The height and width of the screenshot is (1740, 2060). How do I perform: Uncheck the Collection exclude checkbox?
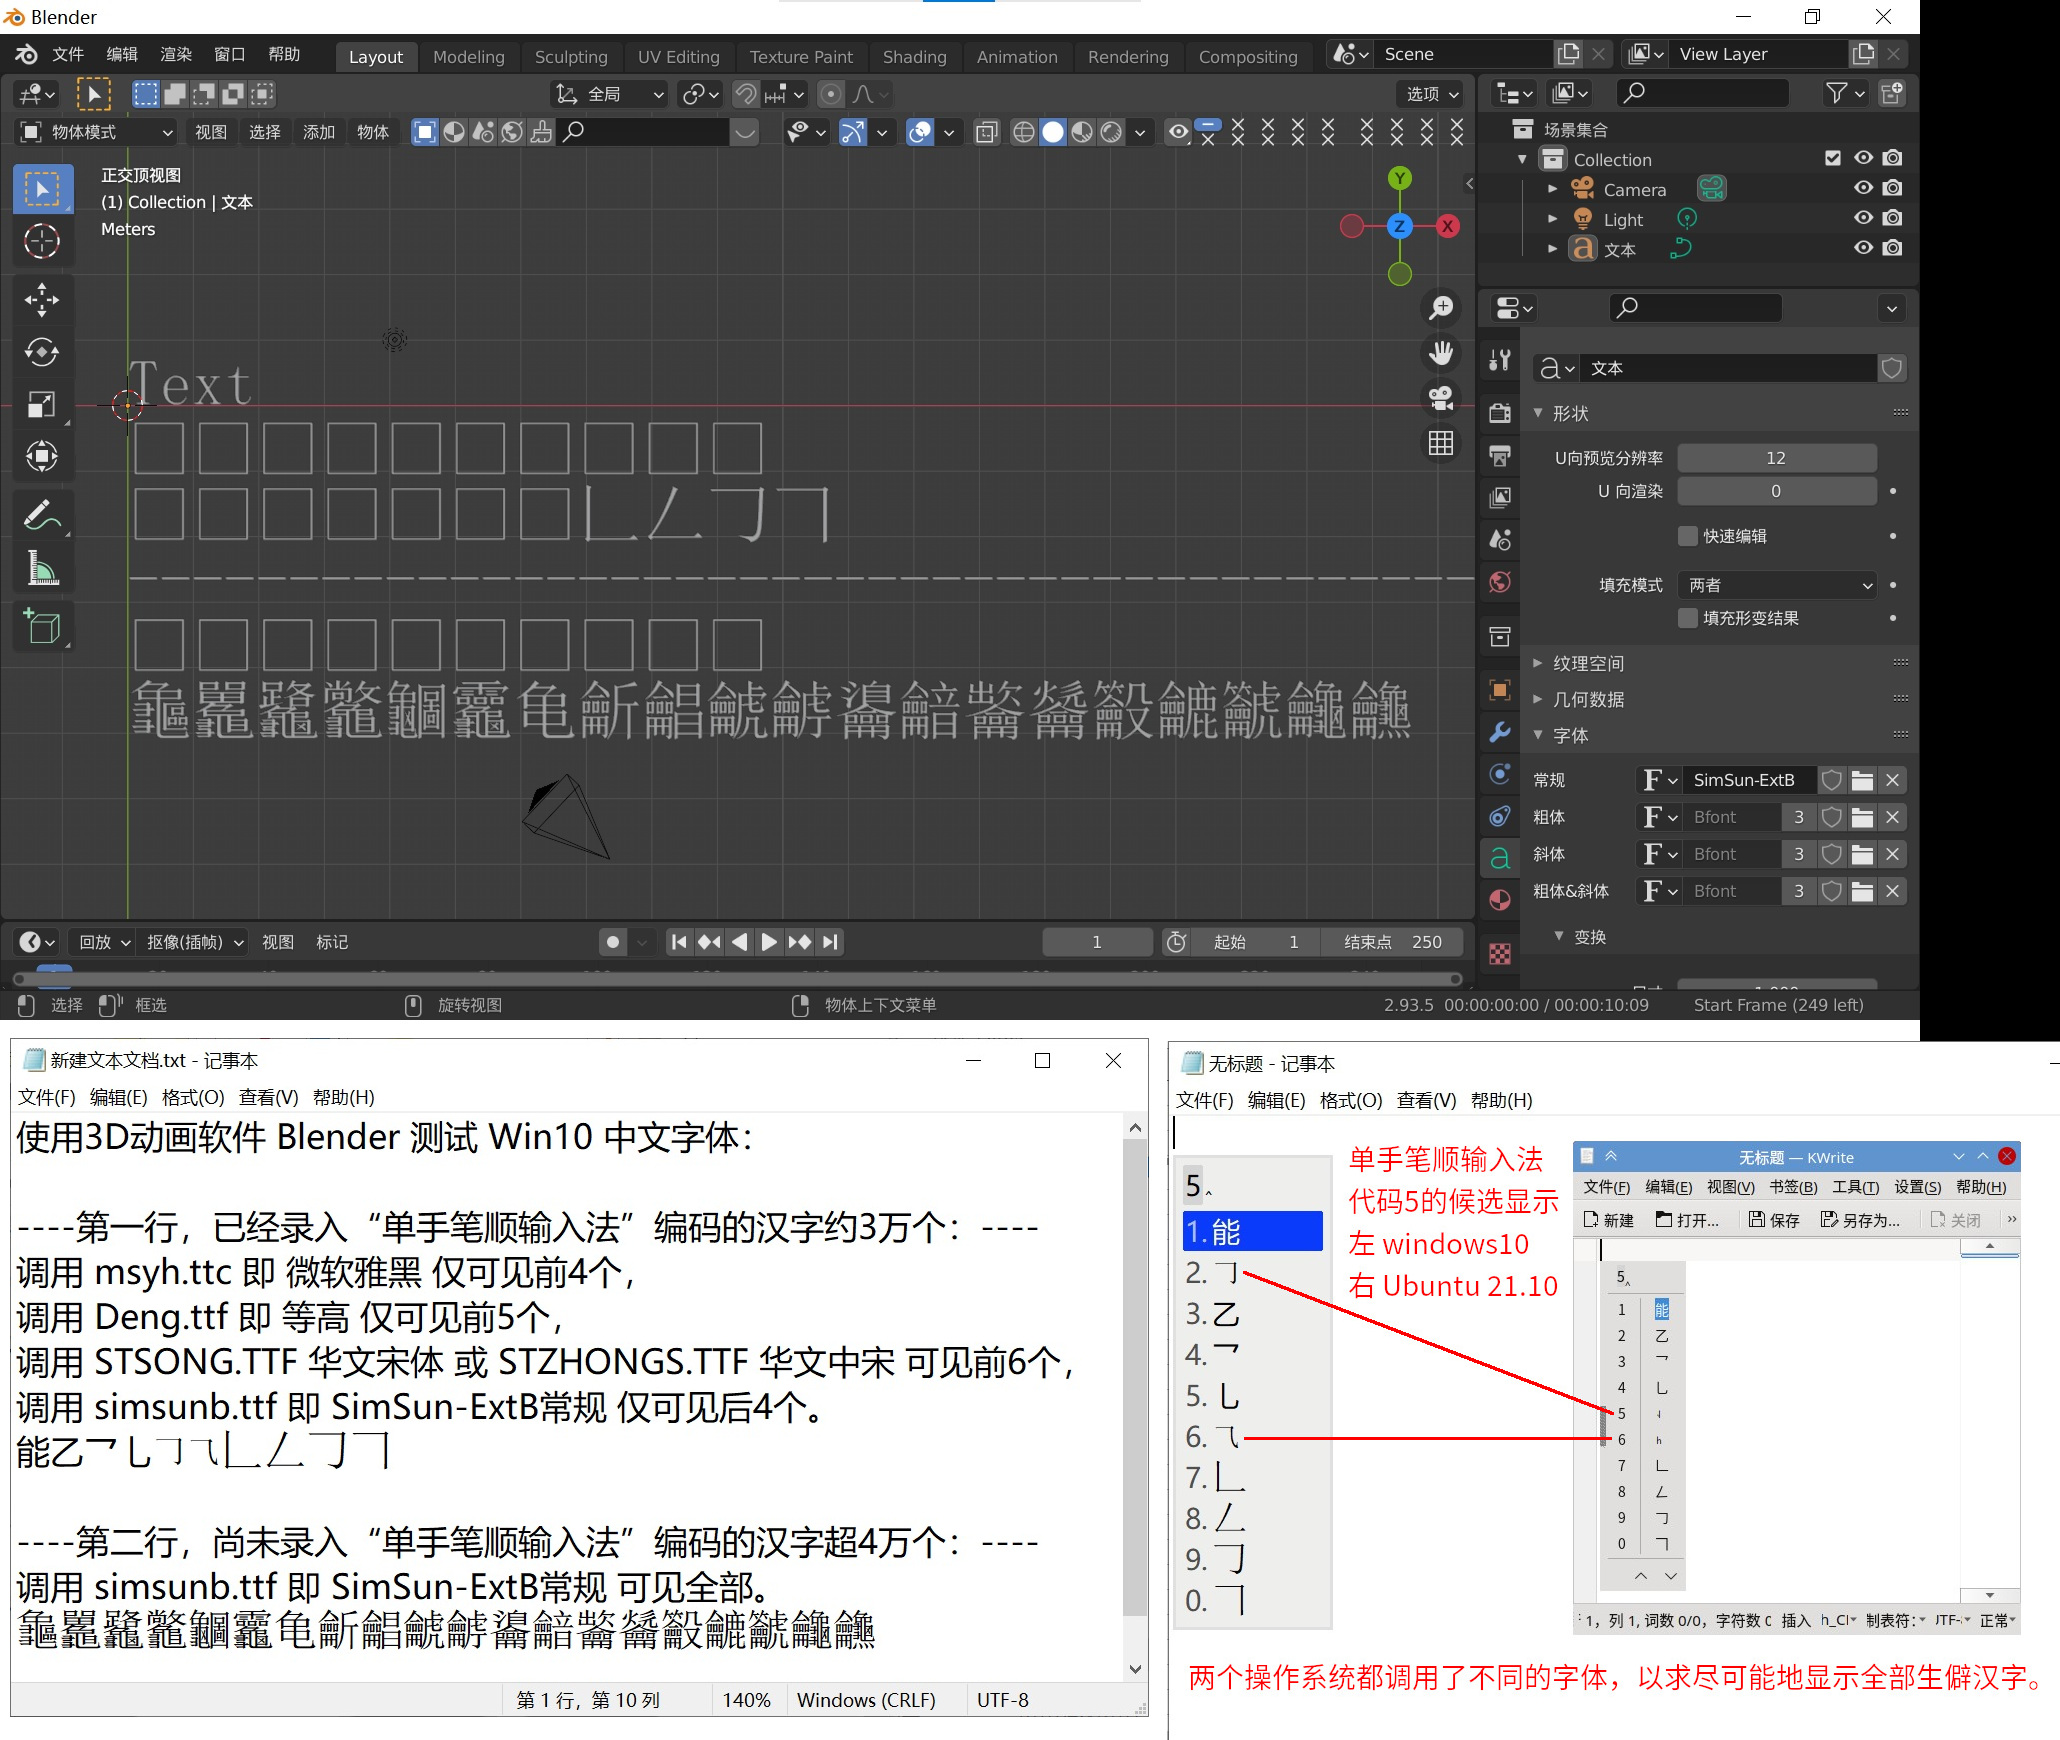1833,158
